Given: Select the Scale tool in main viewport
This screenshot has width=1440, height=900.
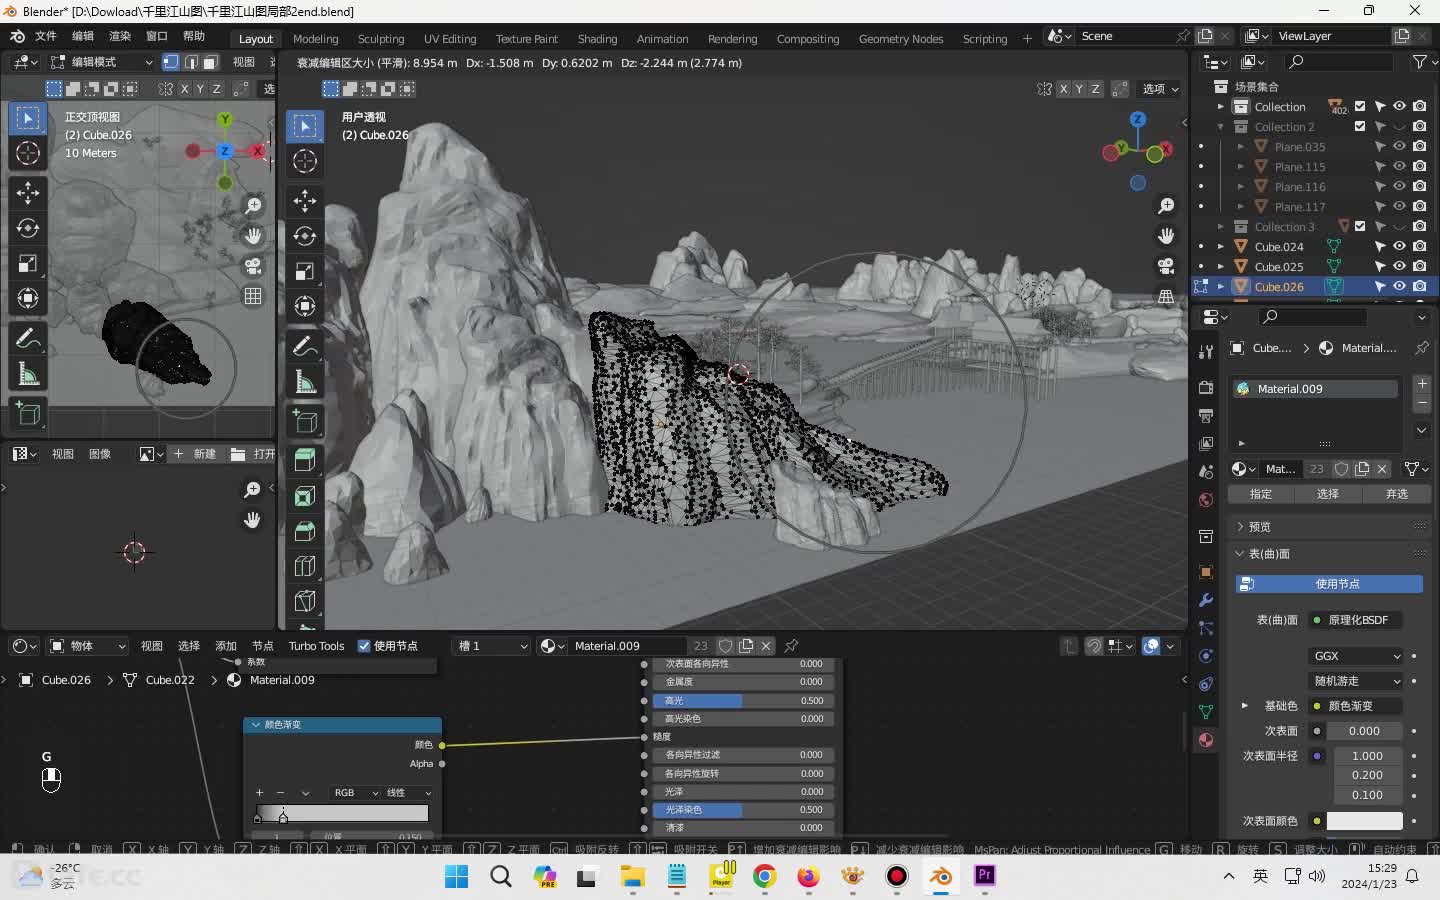Looking at the screenshot, I should [x=305, y=271].
